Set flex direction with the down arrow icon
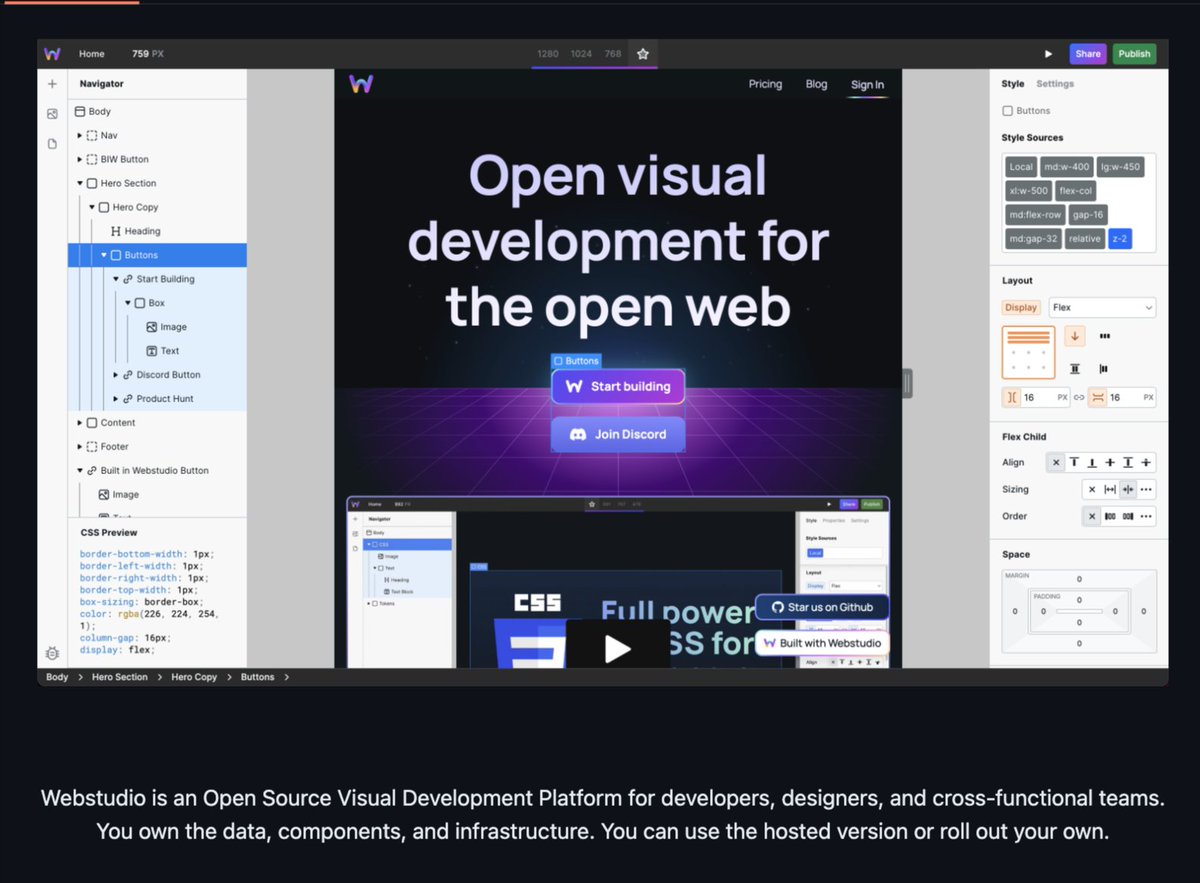The height and width of the screenshot is (883, 1200). [x=1075, y=336]
